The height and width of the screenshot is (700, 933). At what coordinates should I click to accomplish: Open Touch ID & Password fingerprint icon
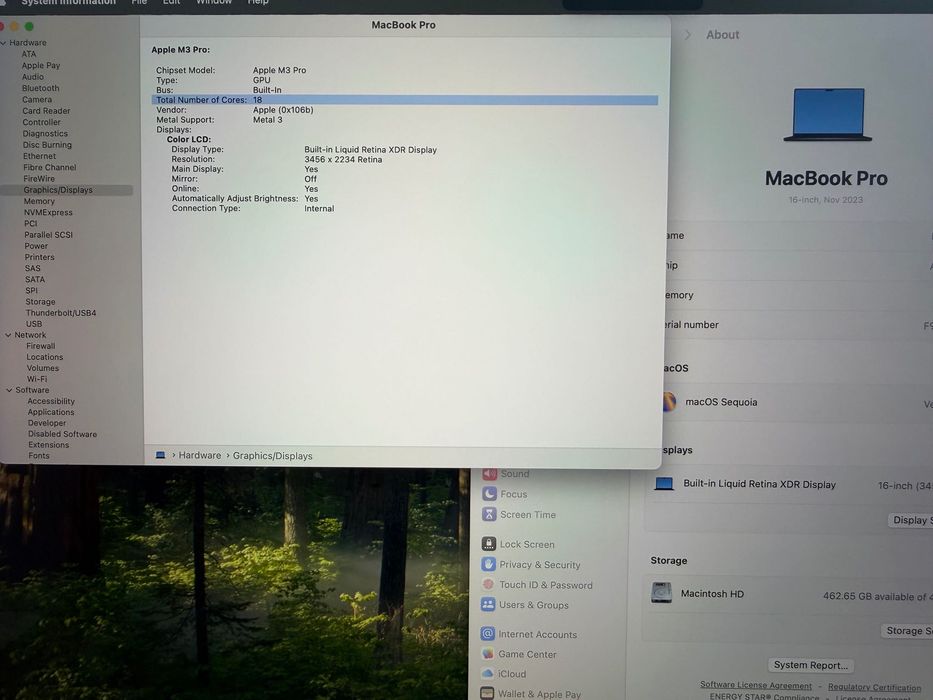489,584
